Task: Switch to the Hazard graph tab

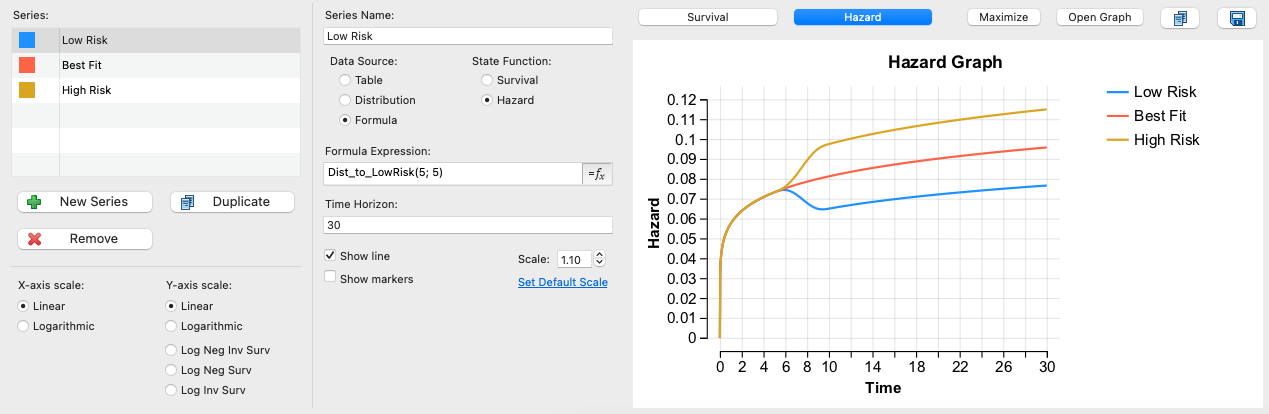Action: pos(863,17)
